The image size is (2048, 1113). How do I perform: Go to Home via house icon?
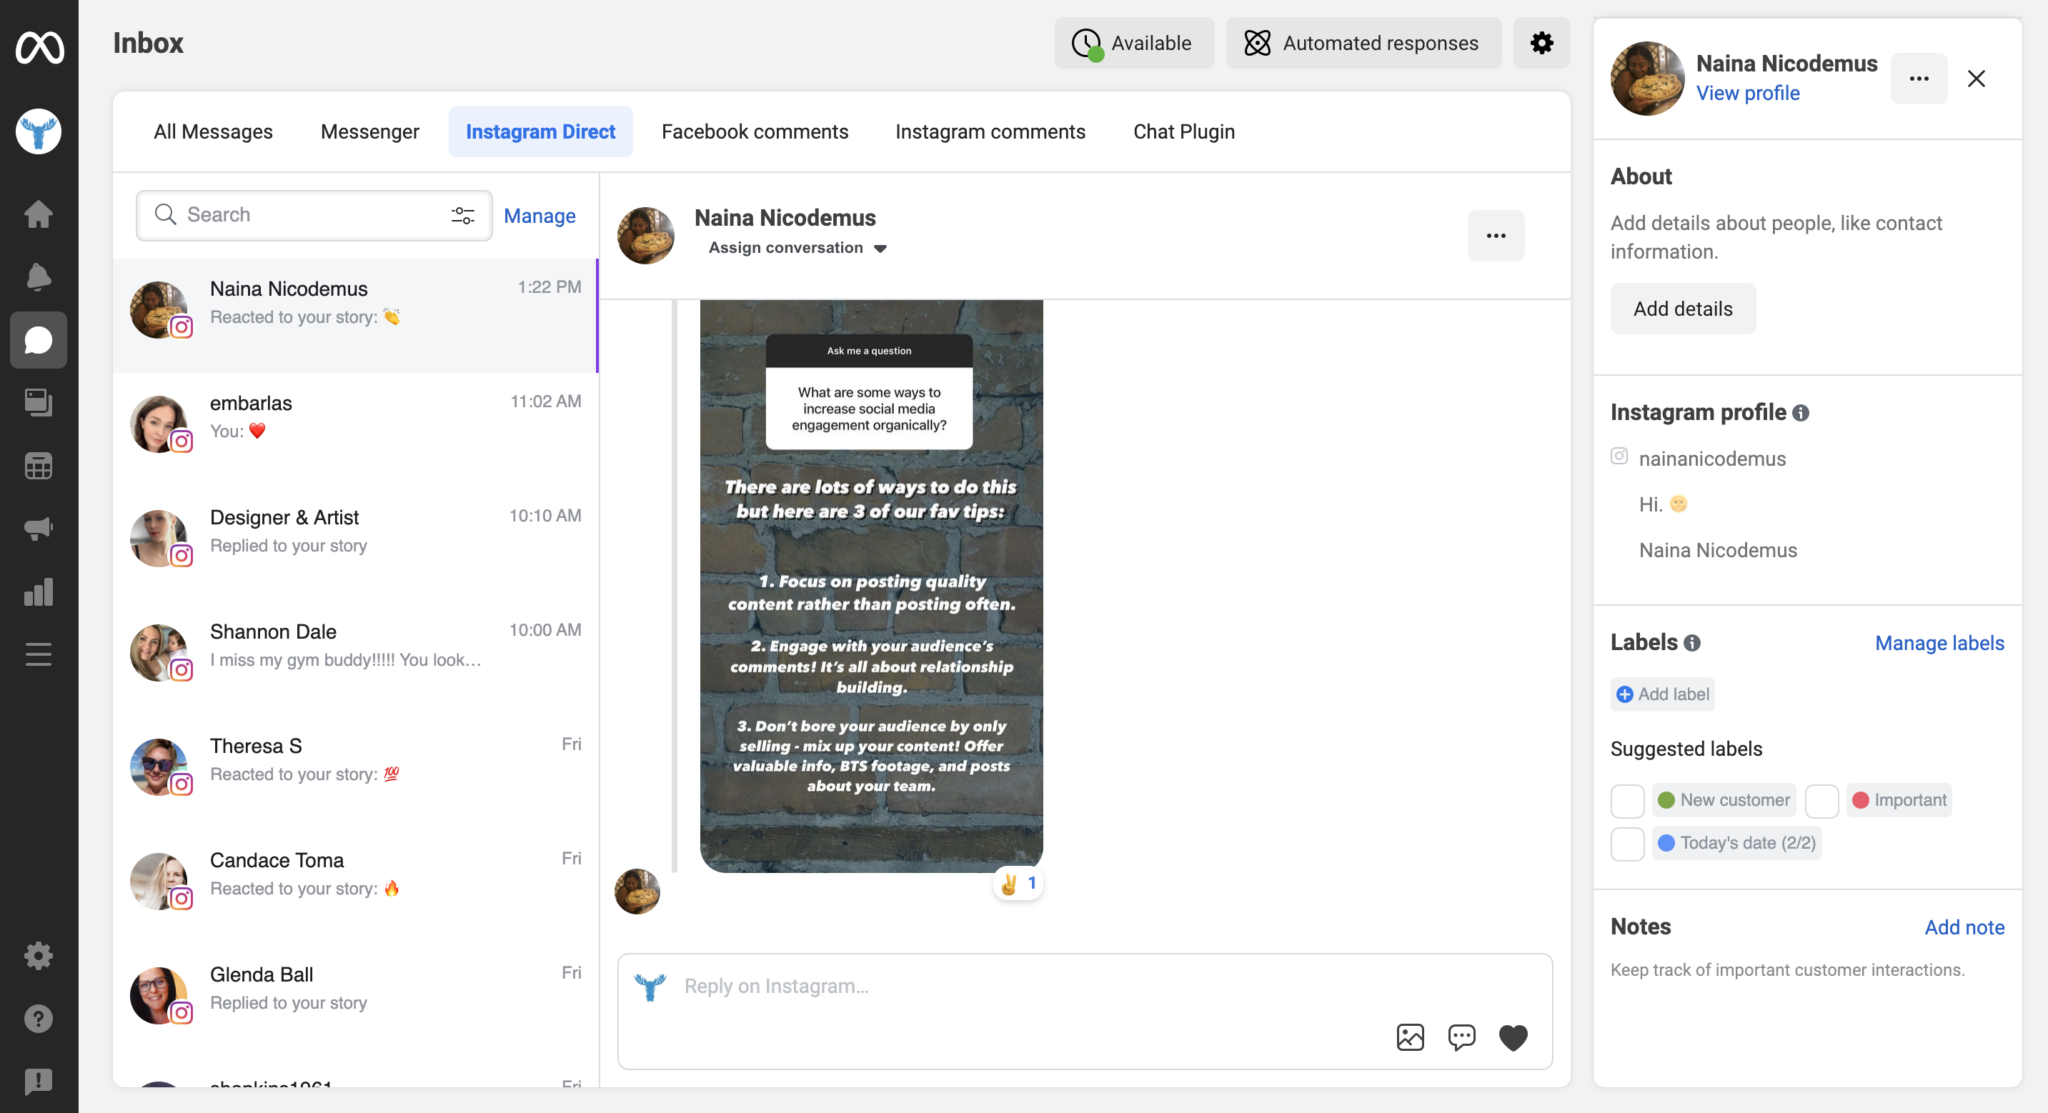click(39, 213)
